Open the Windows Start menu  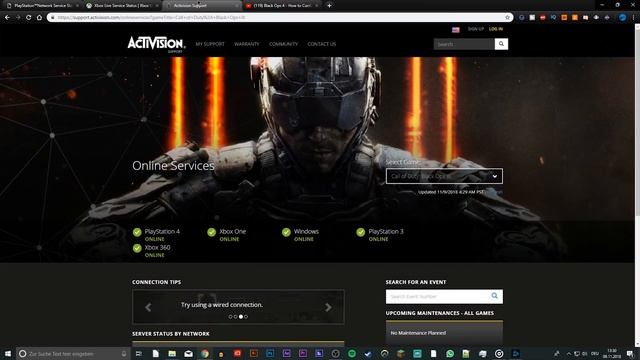(8, 353)
